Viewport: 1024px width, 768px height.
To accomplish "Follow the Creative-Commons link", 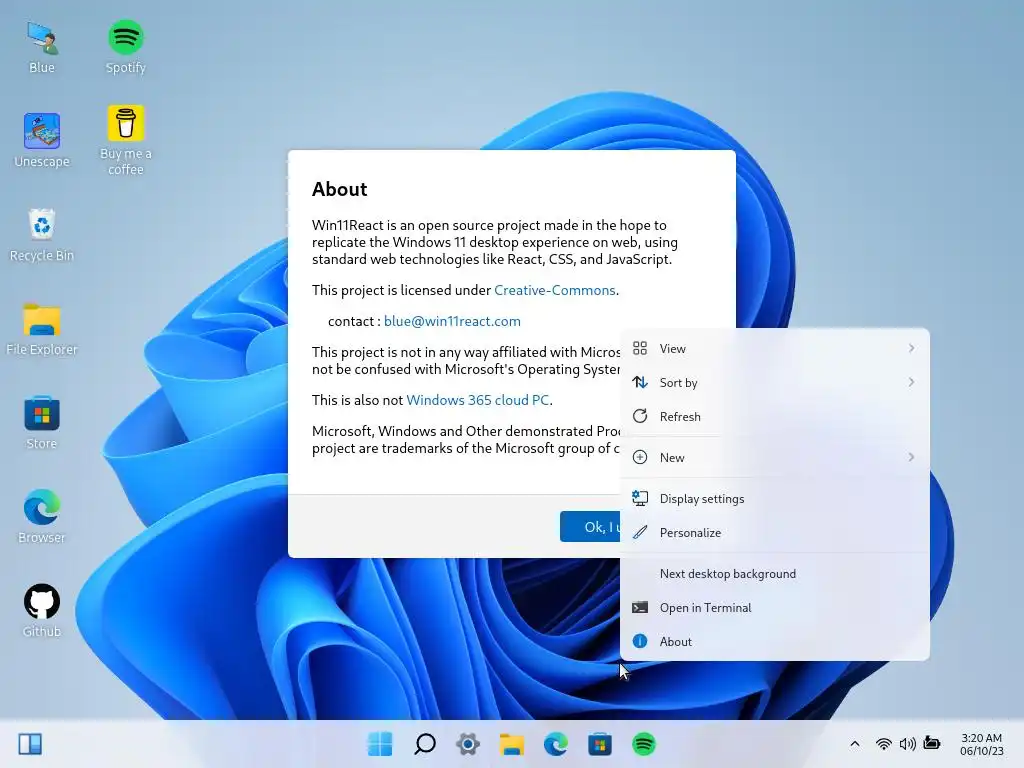I will [554, 290].
